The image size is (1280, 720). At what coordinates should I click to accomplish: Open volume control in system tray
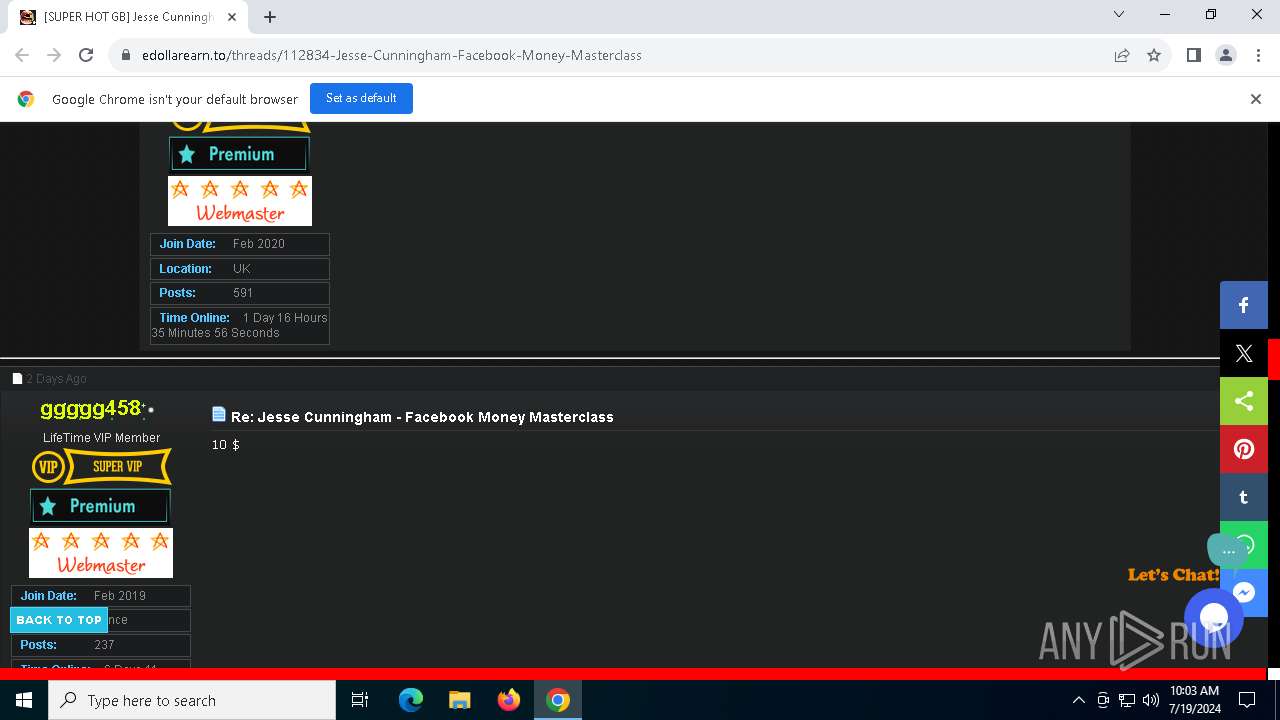(1151, 700)
